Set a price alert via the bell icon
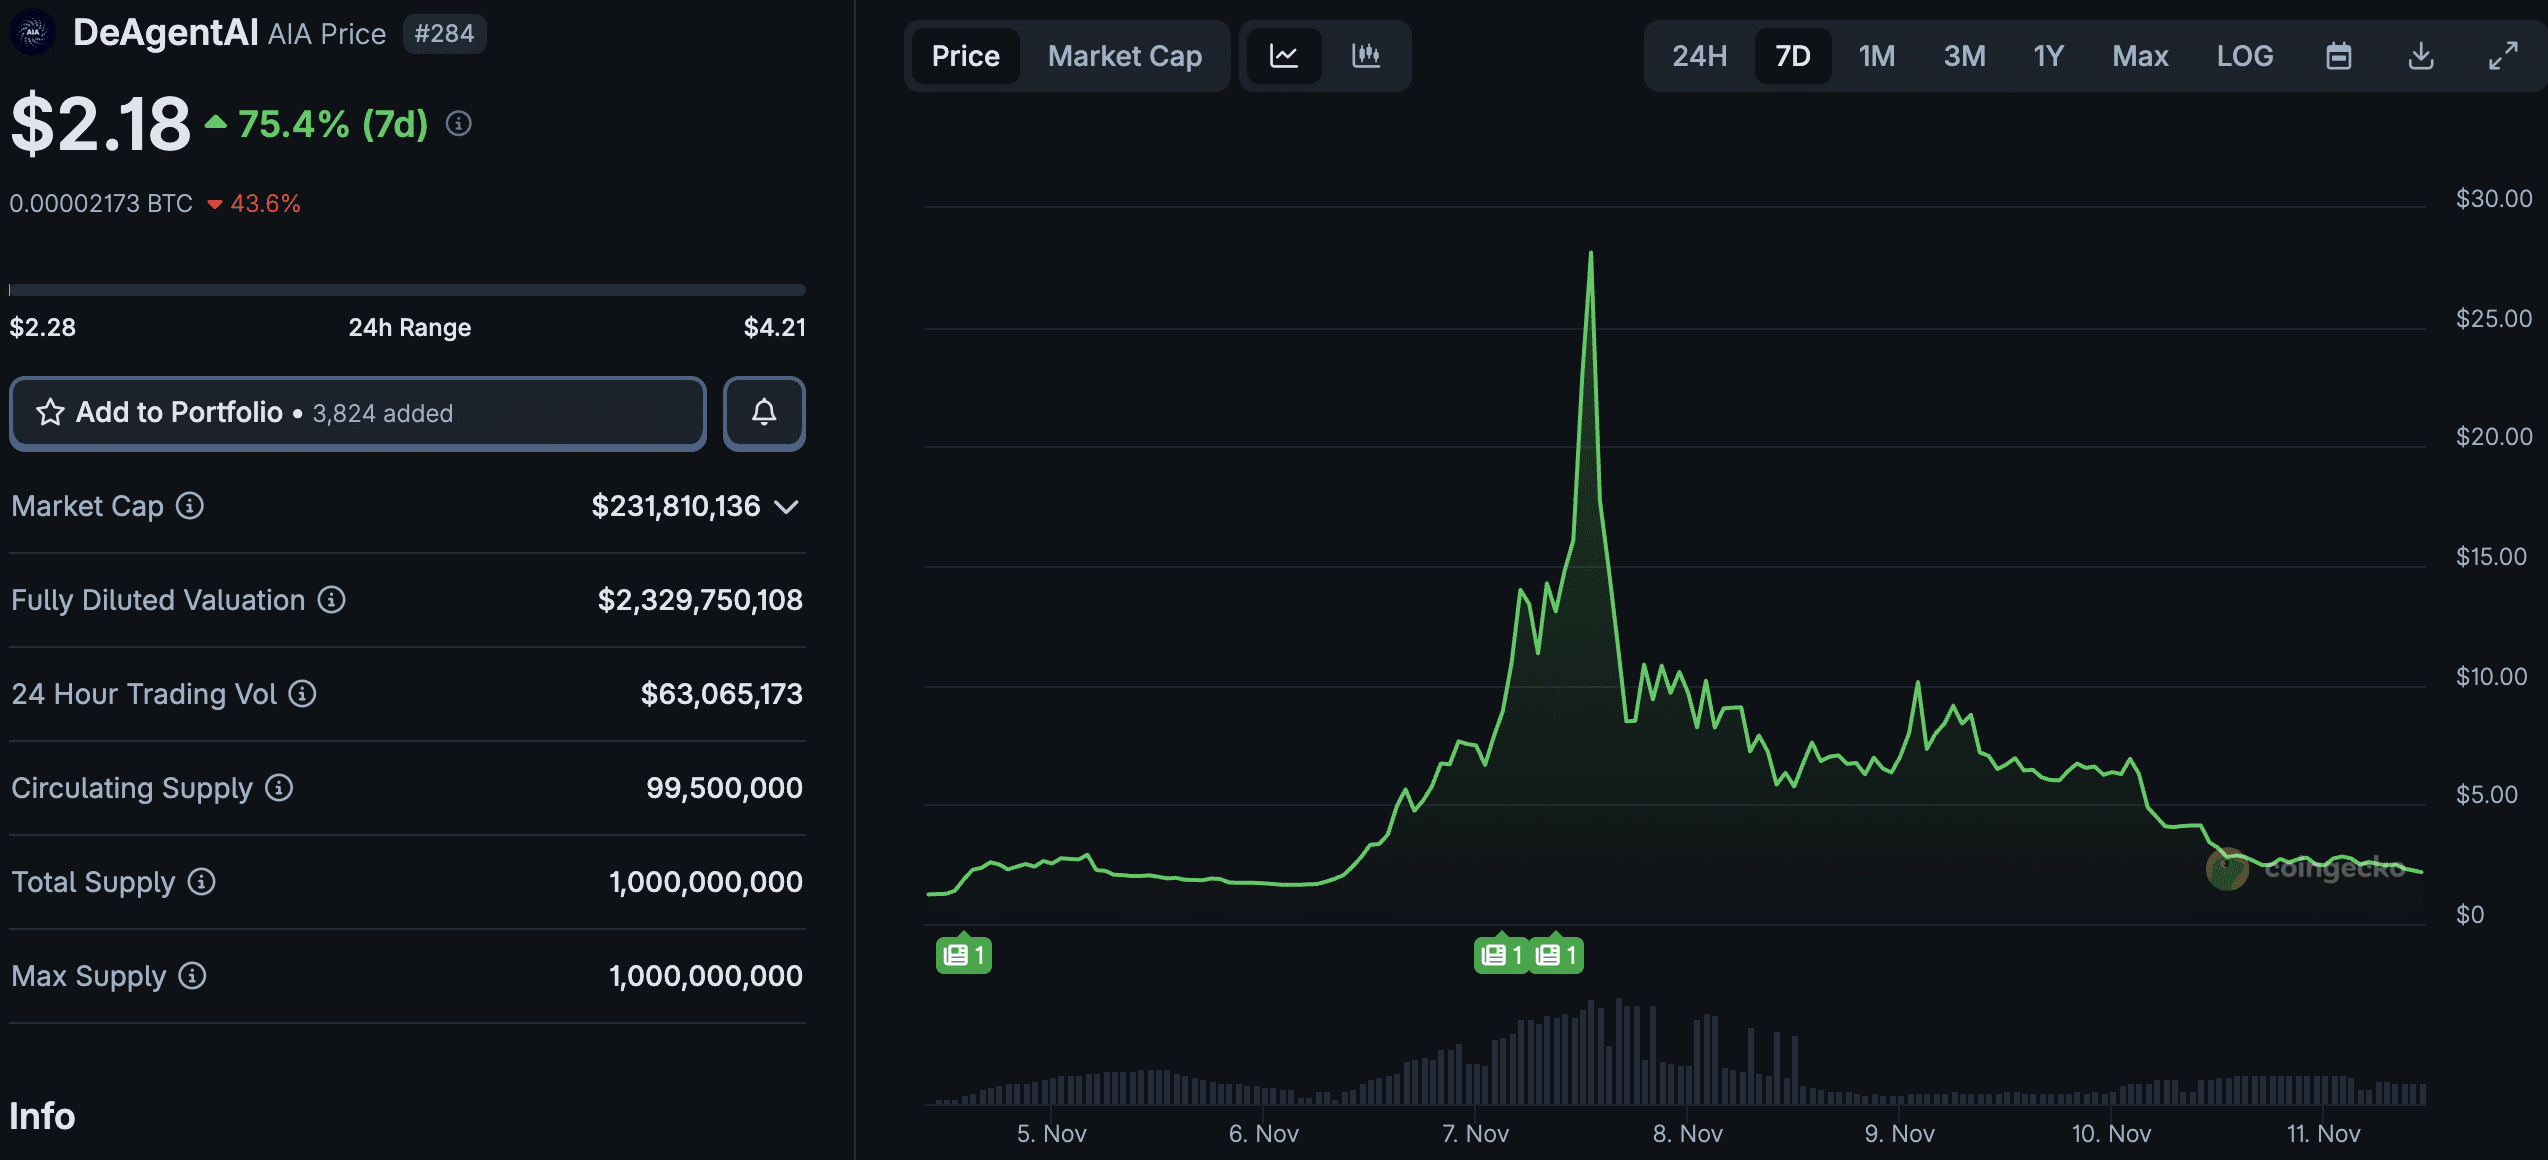Image resolution: width=2548 pixels, height=1160 pixels. tap(764, 413)
